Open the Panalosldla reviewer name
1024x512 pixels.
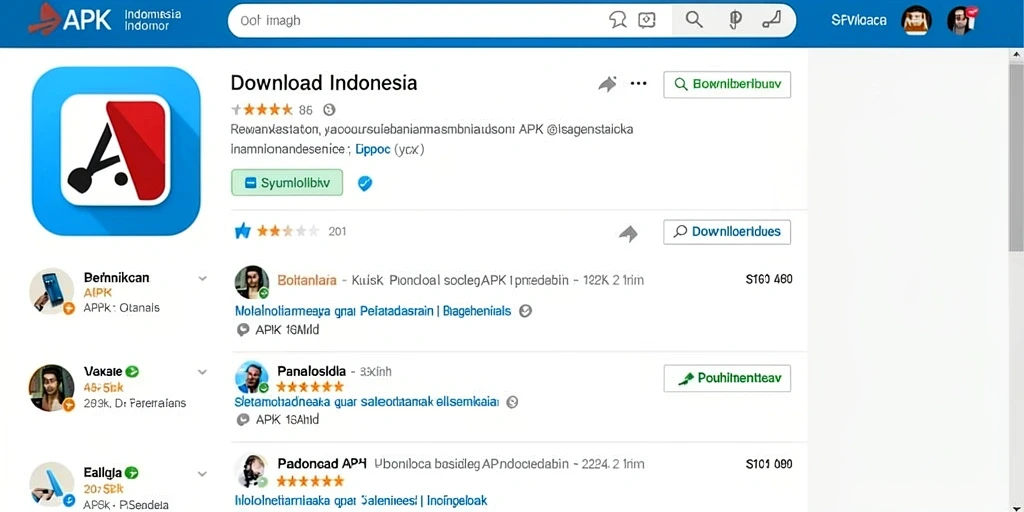click(x=312, y=372)
